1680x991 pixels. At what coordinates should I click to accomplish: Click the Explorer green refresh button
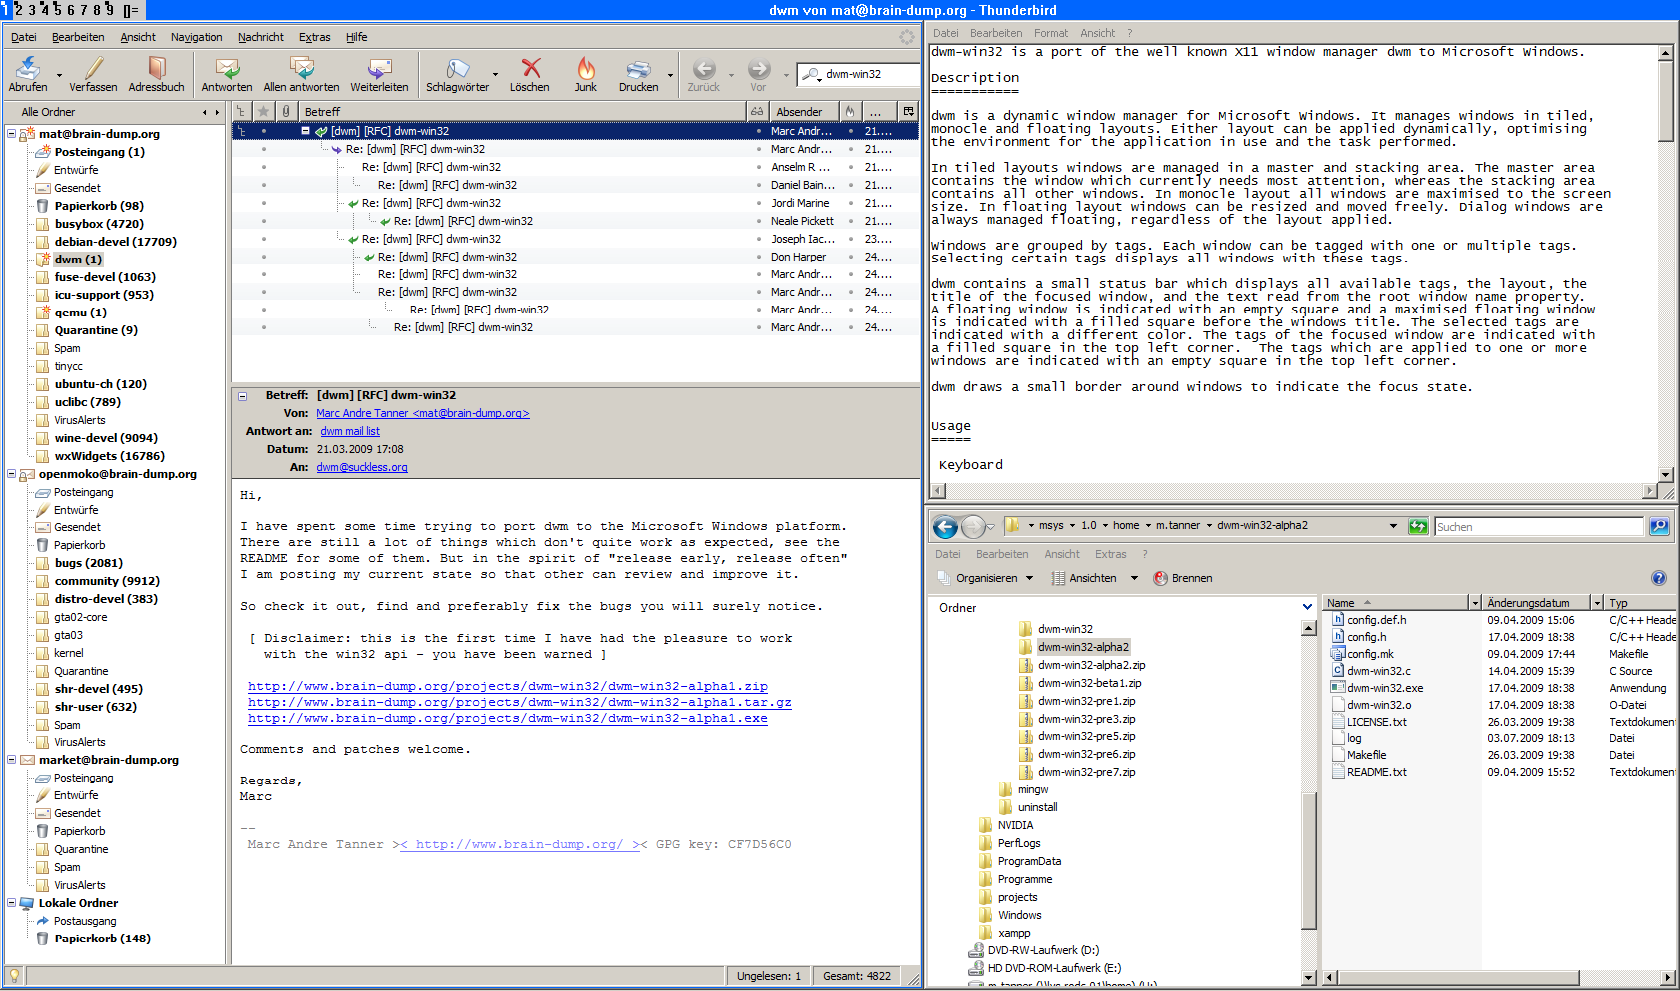pyautogui.click(x=1417, y=526)
